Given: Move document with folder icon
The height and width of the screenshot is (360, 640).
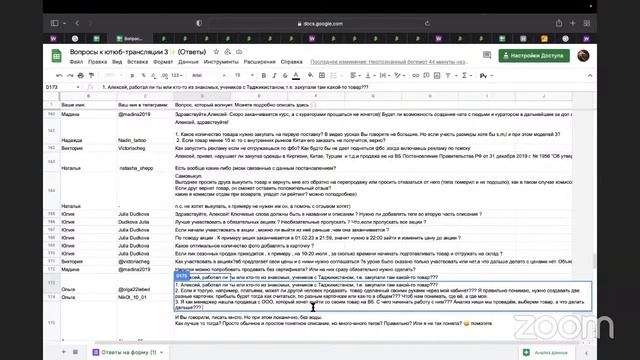Looking at the screenshot, I should coord(228,52).
